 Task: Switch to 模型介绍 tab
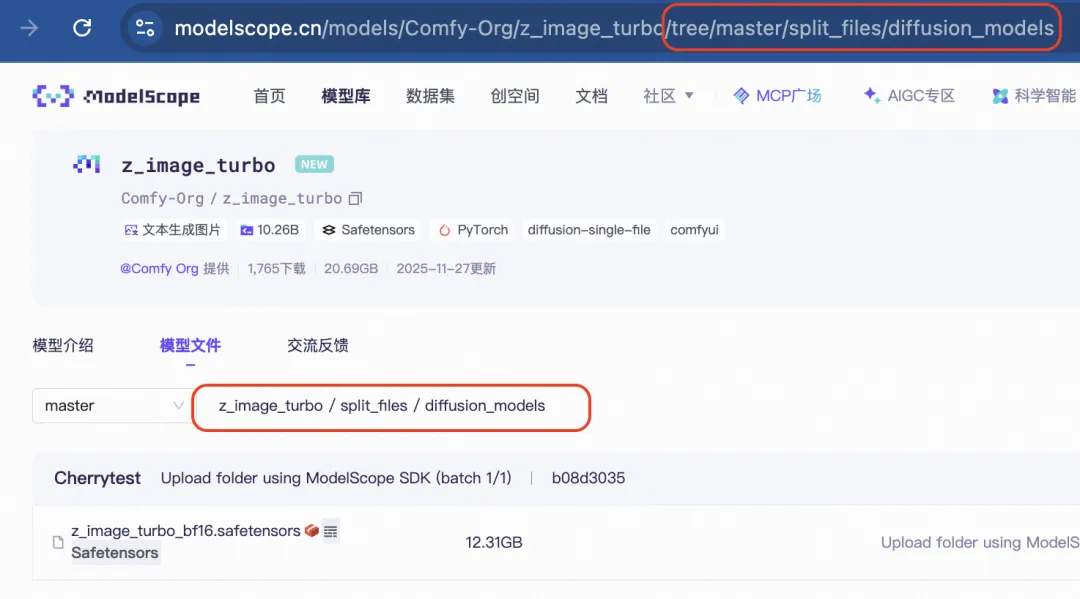tap(63, 345)
